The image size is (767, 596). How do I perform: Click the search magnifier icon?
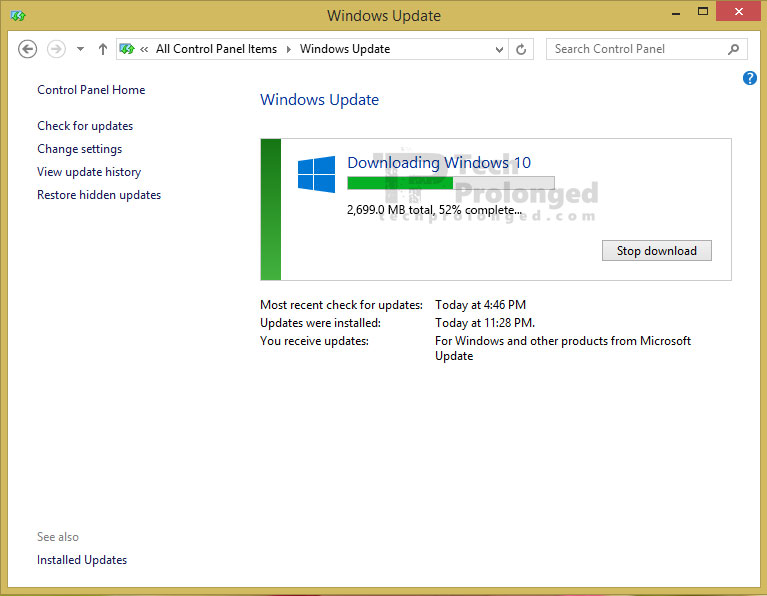733,49
